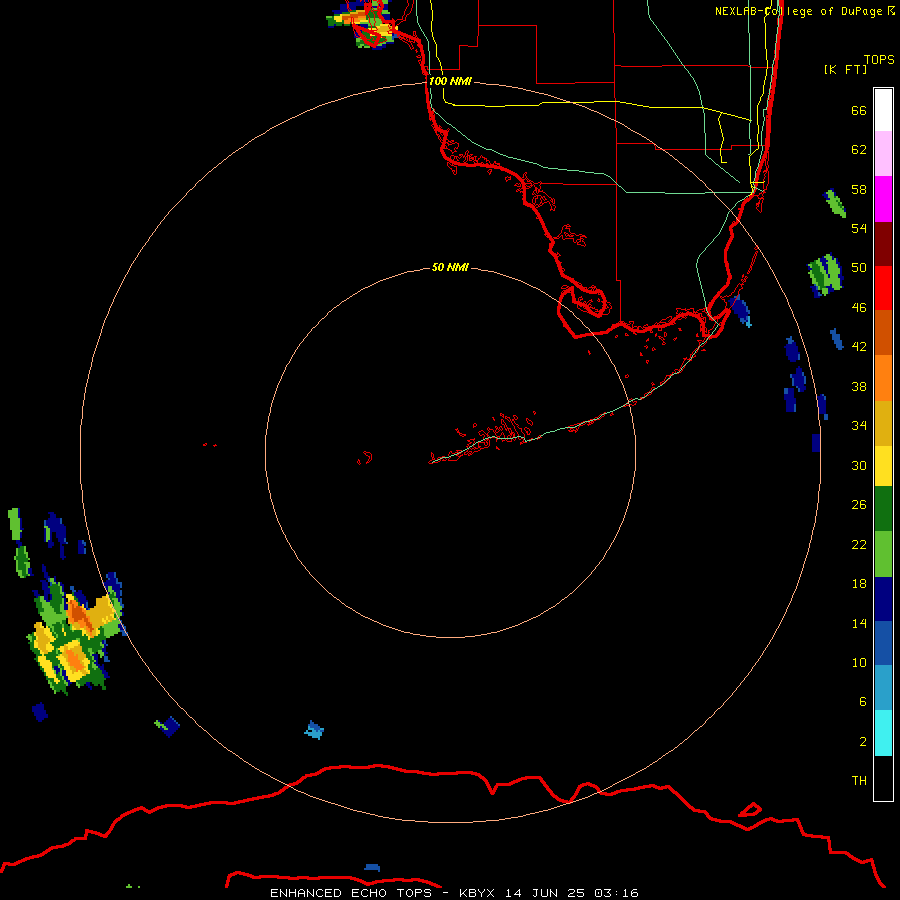Click the 'TH' legend label
The image size is (900, 900).
coord(859,781)
